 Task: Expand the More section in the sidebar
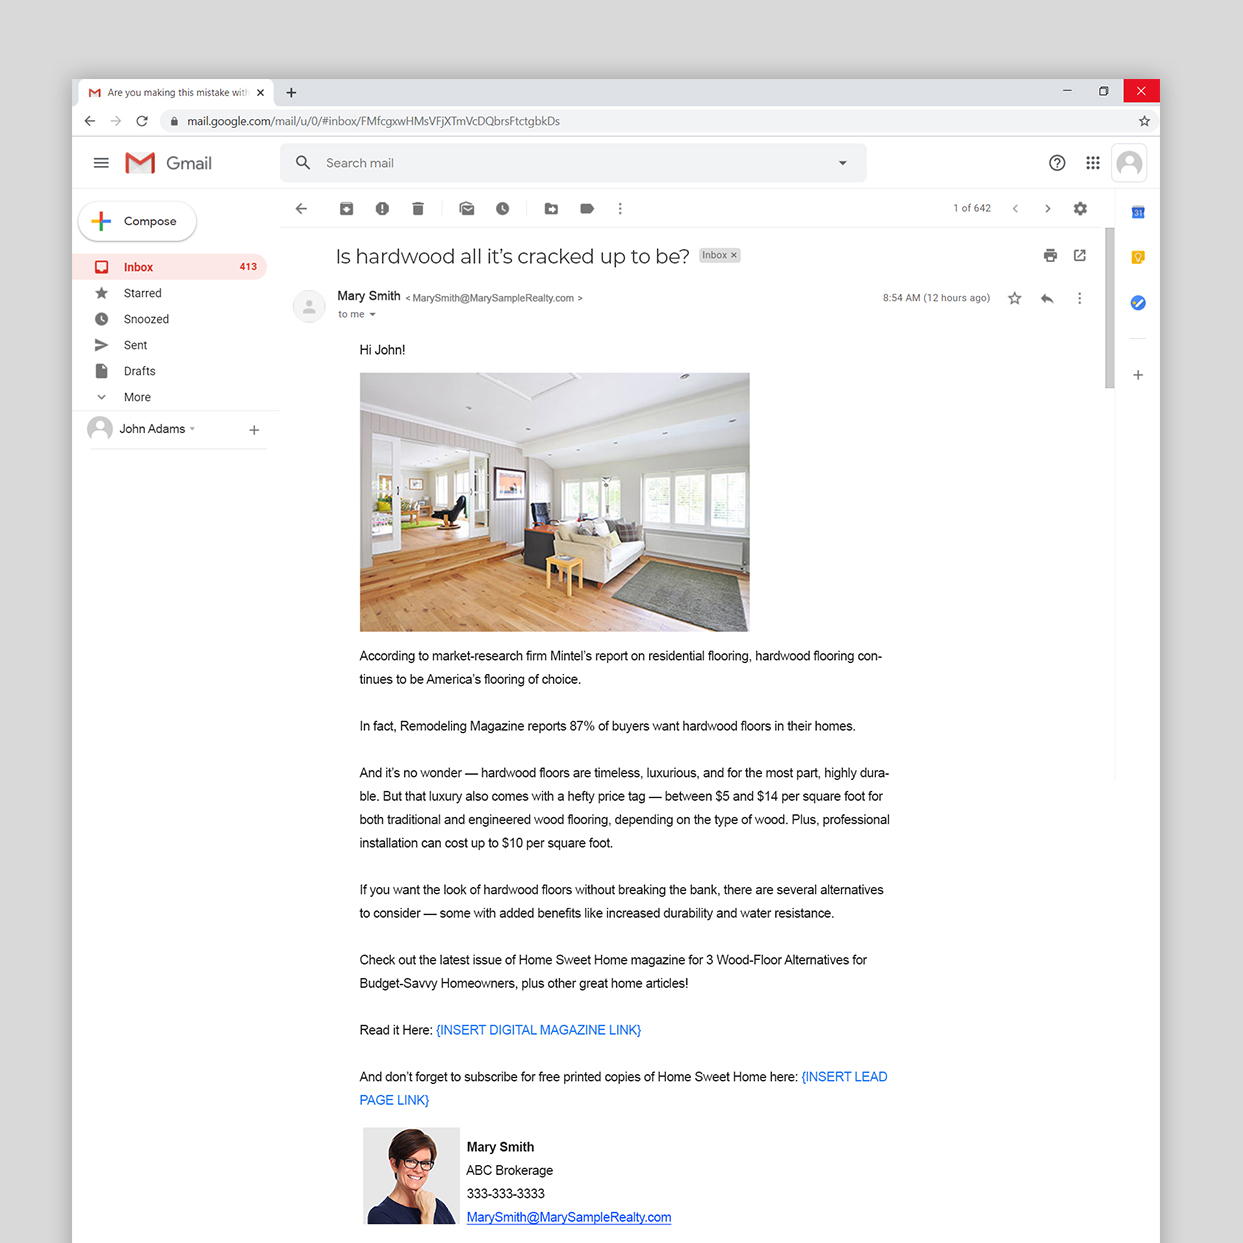coord(135,397)
